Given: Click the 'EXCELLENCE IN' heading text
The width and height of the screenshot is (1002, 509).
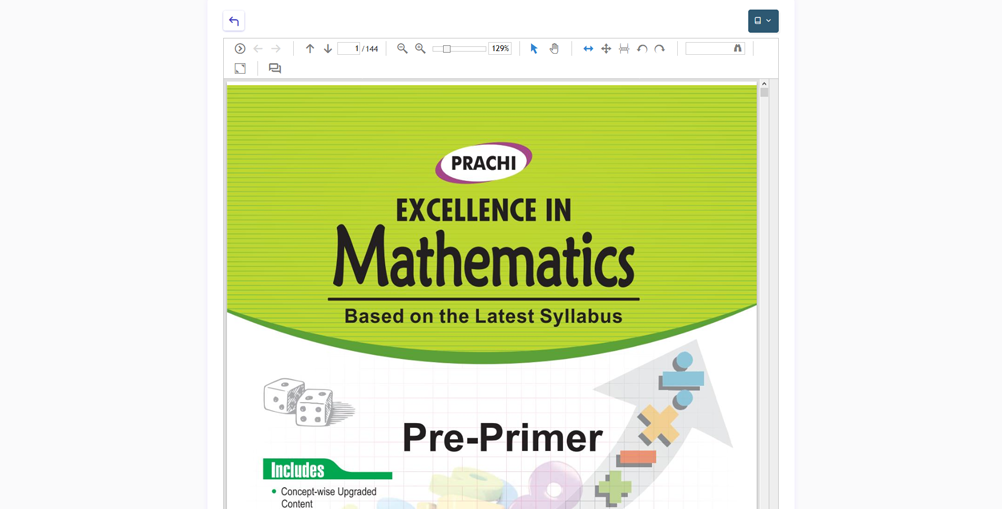Looking at the screenshot, I should coord(484,210).
